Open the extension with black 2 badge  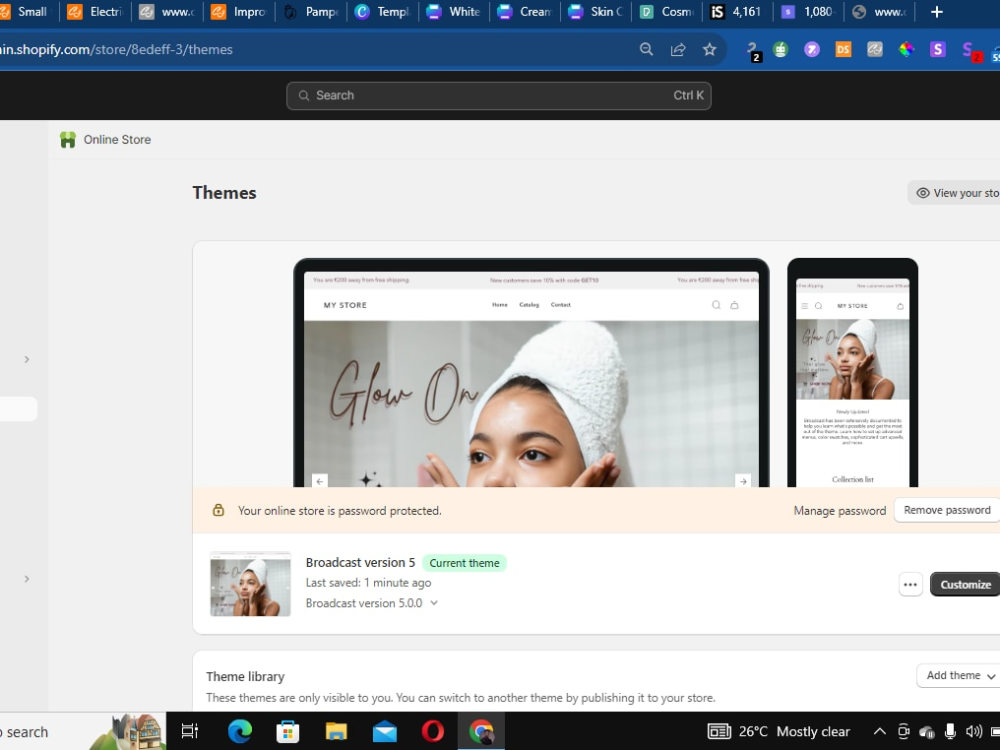(x=753, y=50)
